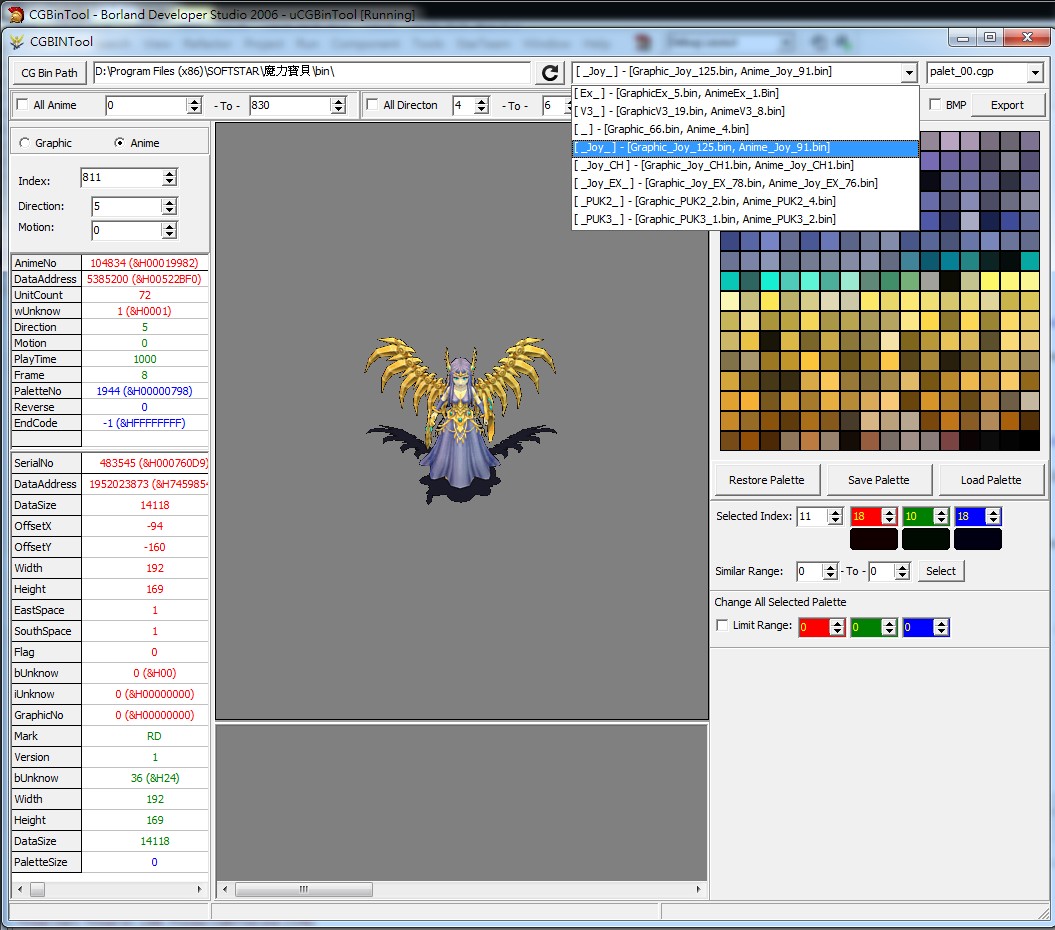Click the Export button
The image size is (1055, 930).
tap(1006, 105)
